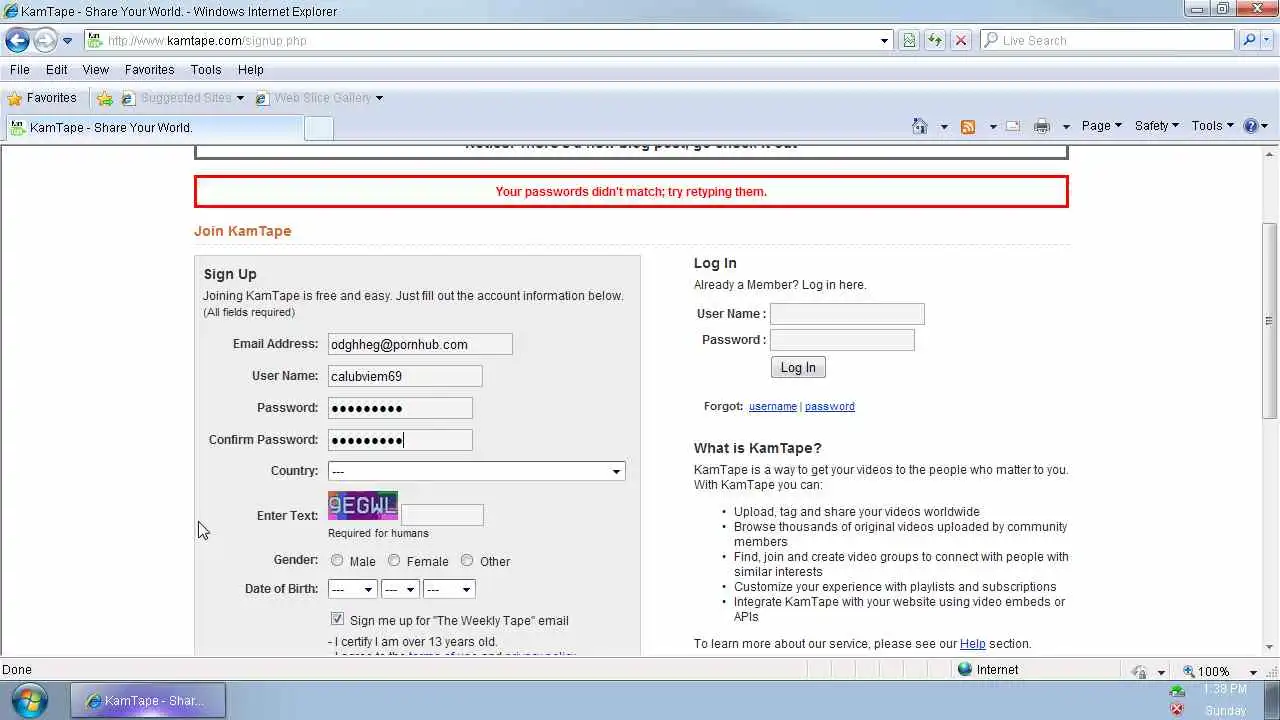
Task: Open the Page command bar menu
Action: pyautogui.click(x=1101, y=126)
